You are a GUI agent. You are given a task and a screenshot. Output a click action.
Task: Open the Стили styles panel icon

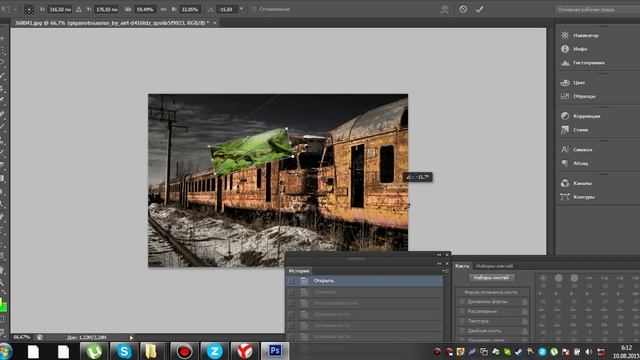tap(565, 130)
